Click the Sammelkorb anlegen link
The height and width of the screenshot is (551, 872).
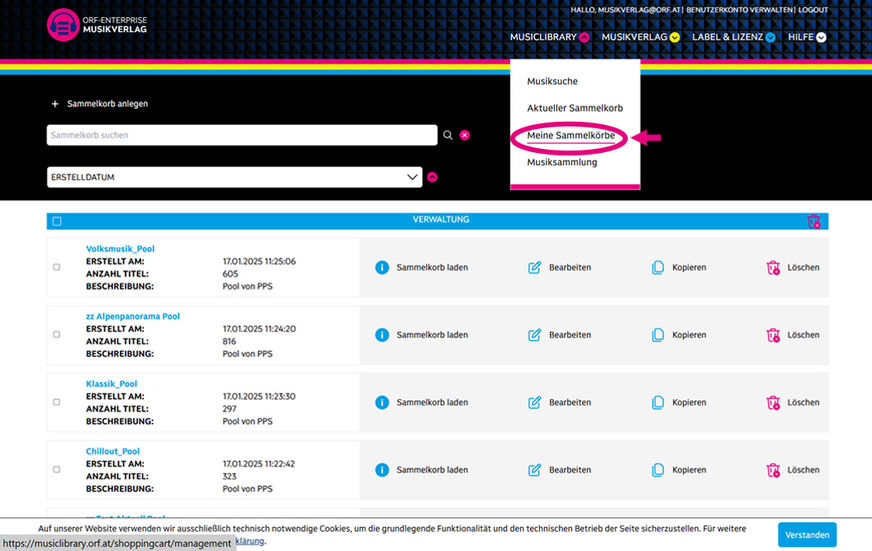click(100, 104)
